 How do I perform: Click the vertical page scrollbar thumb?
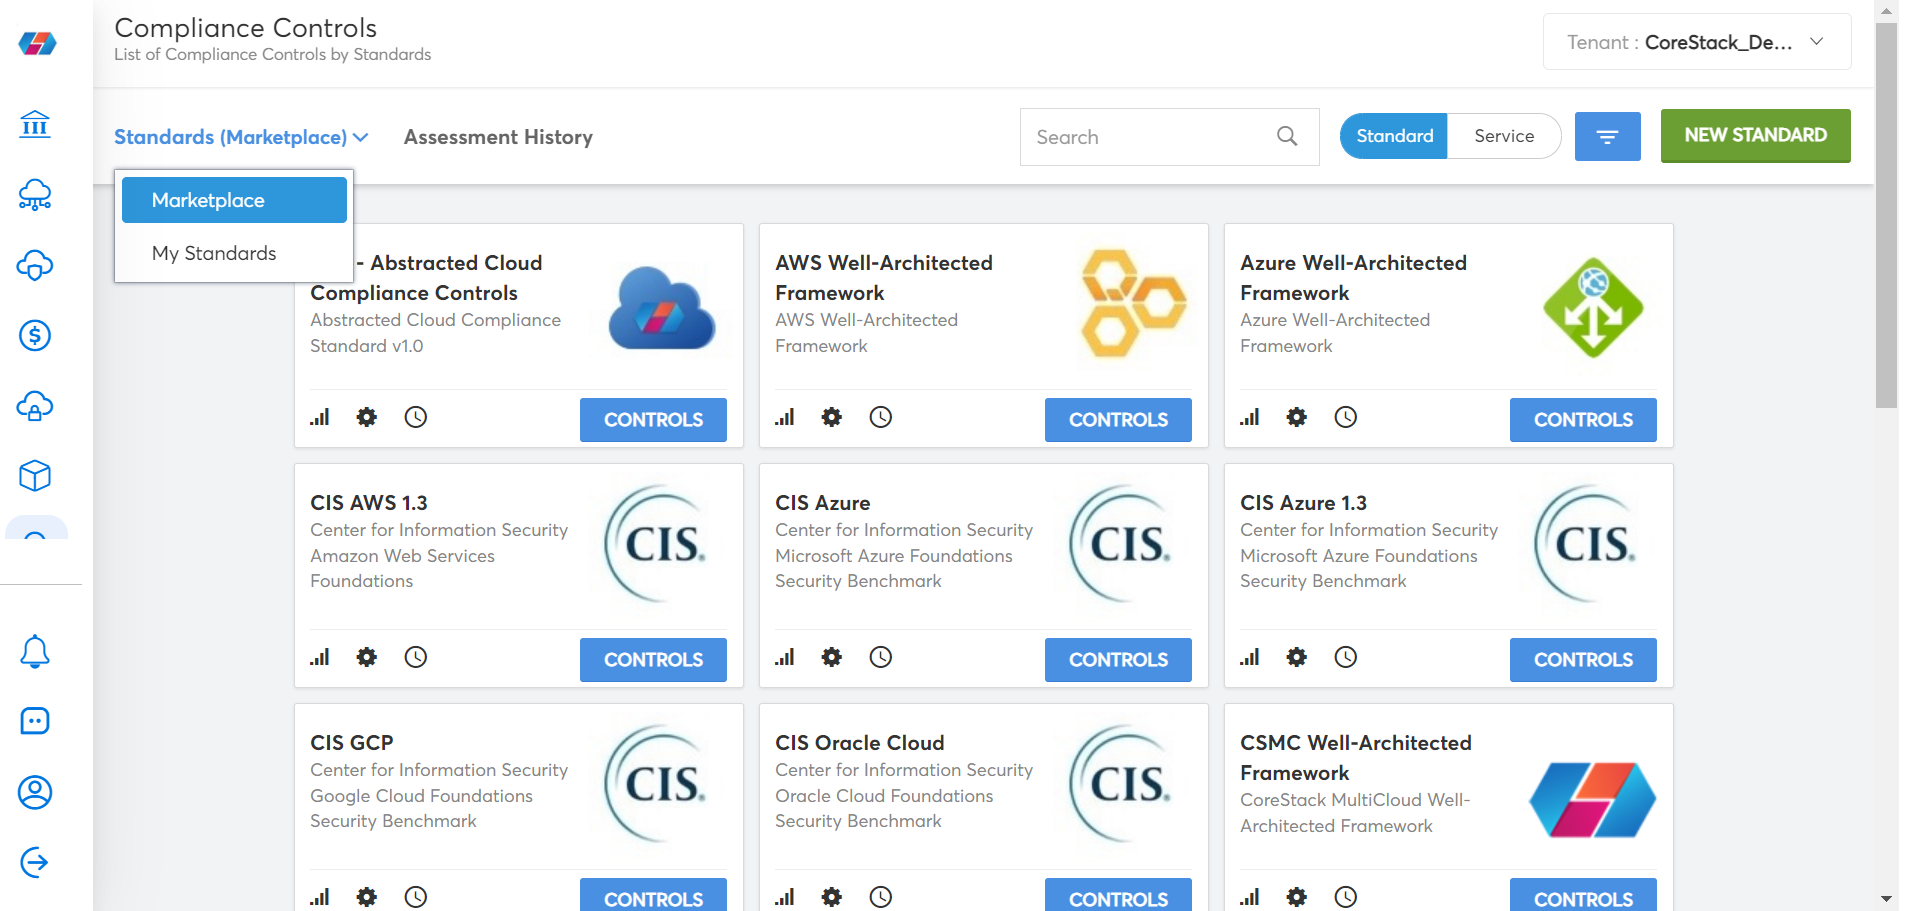pyautogui.click(x=1886, y=215)
